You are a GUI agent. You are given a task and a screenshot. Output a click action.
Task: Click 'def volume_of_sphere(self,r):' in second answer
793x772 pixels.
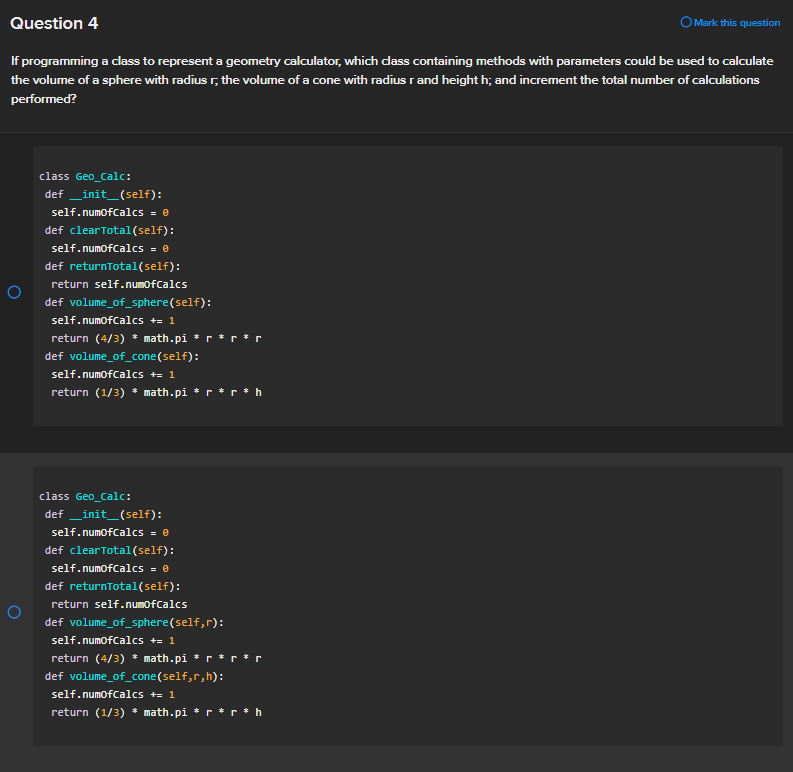click(x=134, y=622)
